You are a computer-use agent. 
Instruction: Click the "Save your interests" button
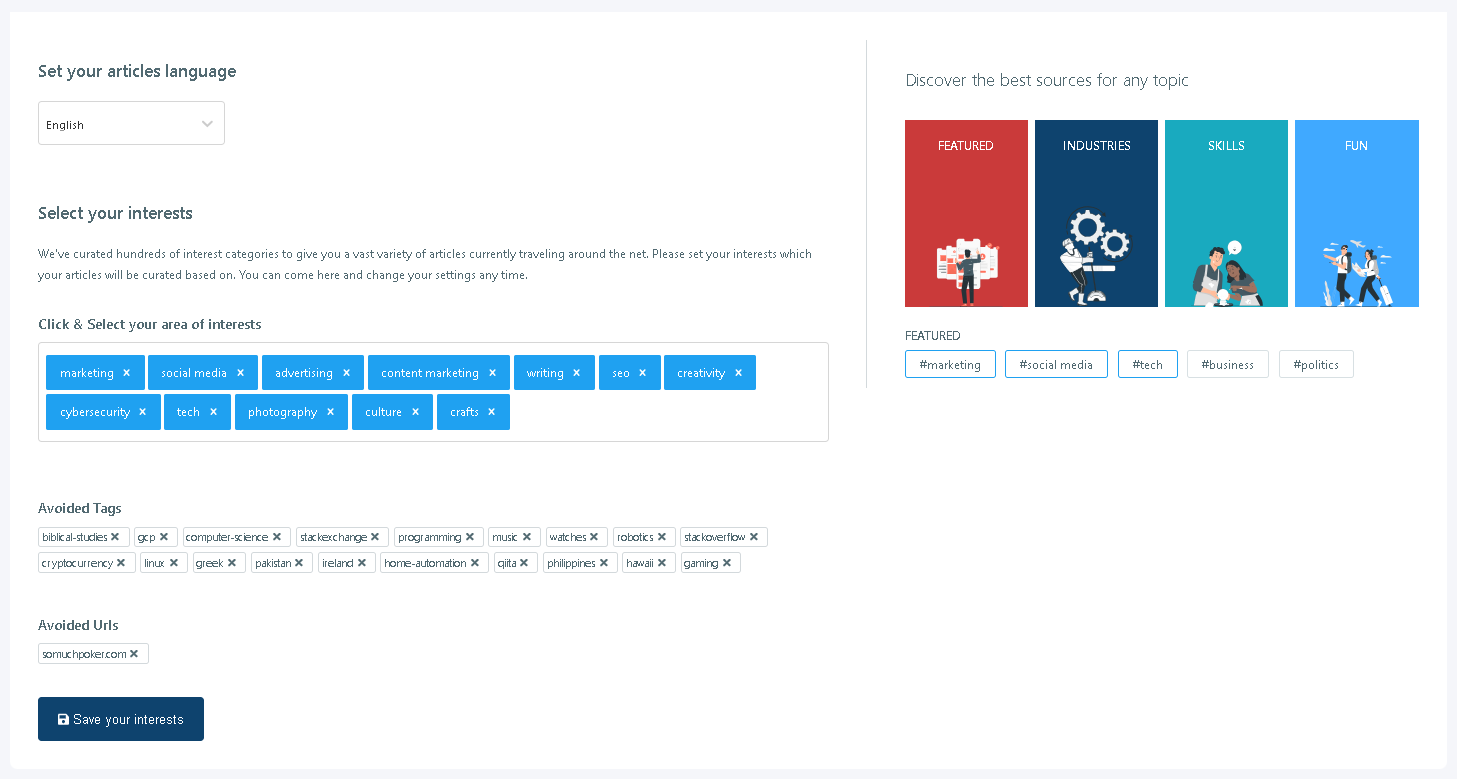pos(120,719)
